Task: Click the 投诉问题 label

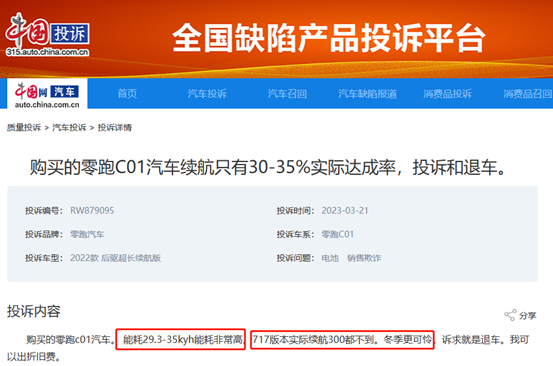Action: coord(295,258)
